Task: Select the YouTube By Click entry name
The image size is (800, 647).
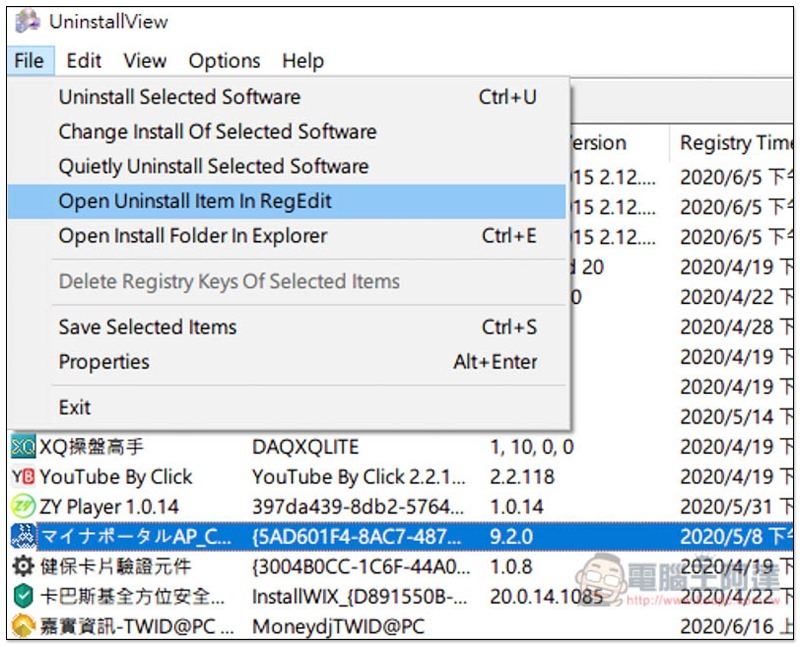Action: coord(116,477)
